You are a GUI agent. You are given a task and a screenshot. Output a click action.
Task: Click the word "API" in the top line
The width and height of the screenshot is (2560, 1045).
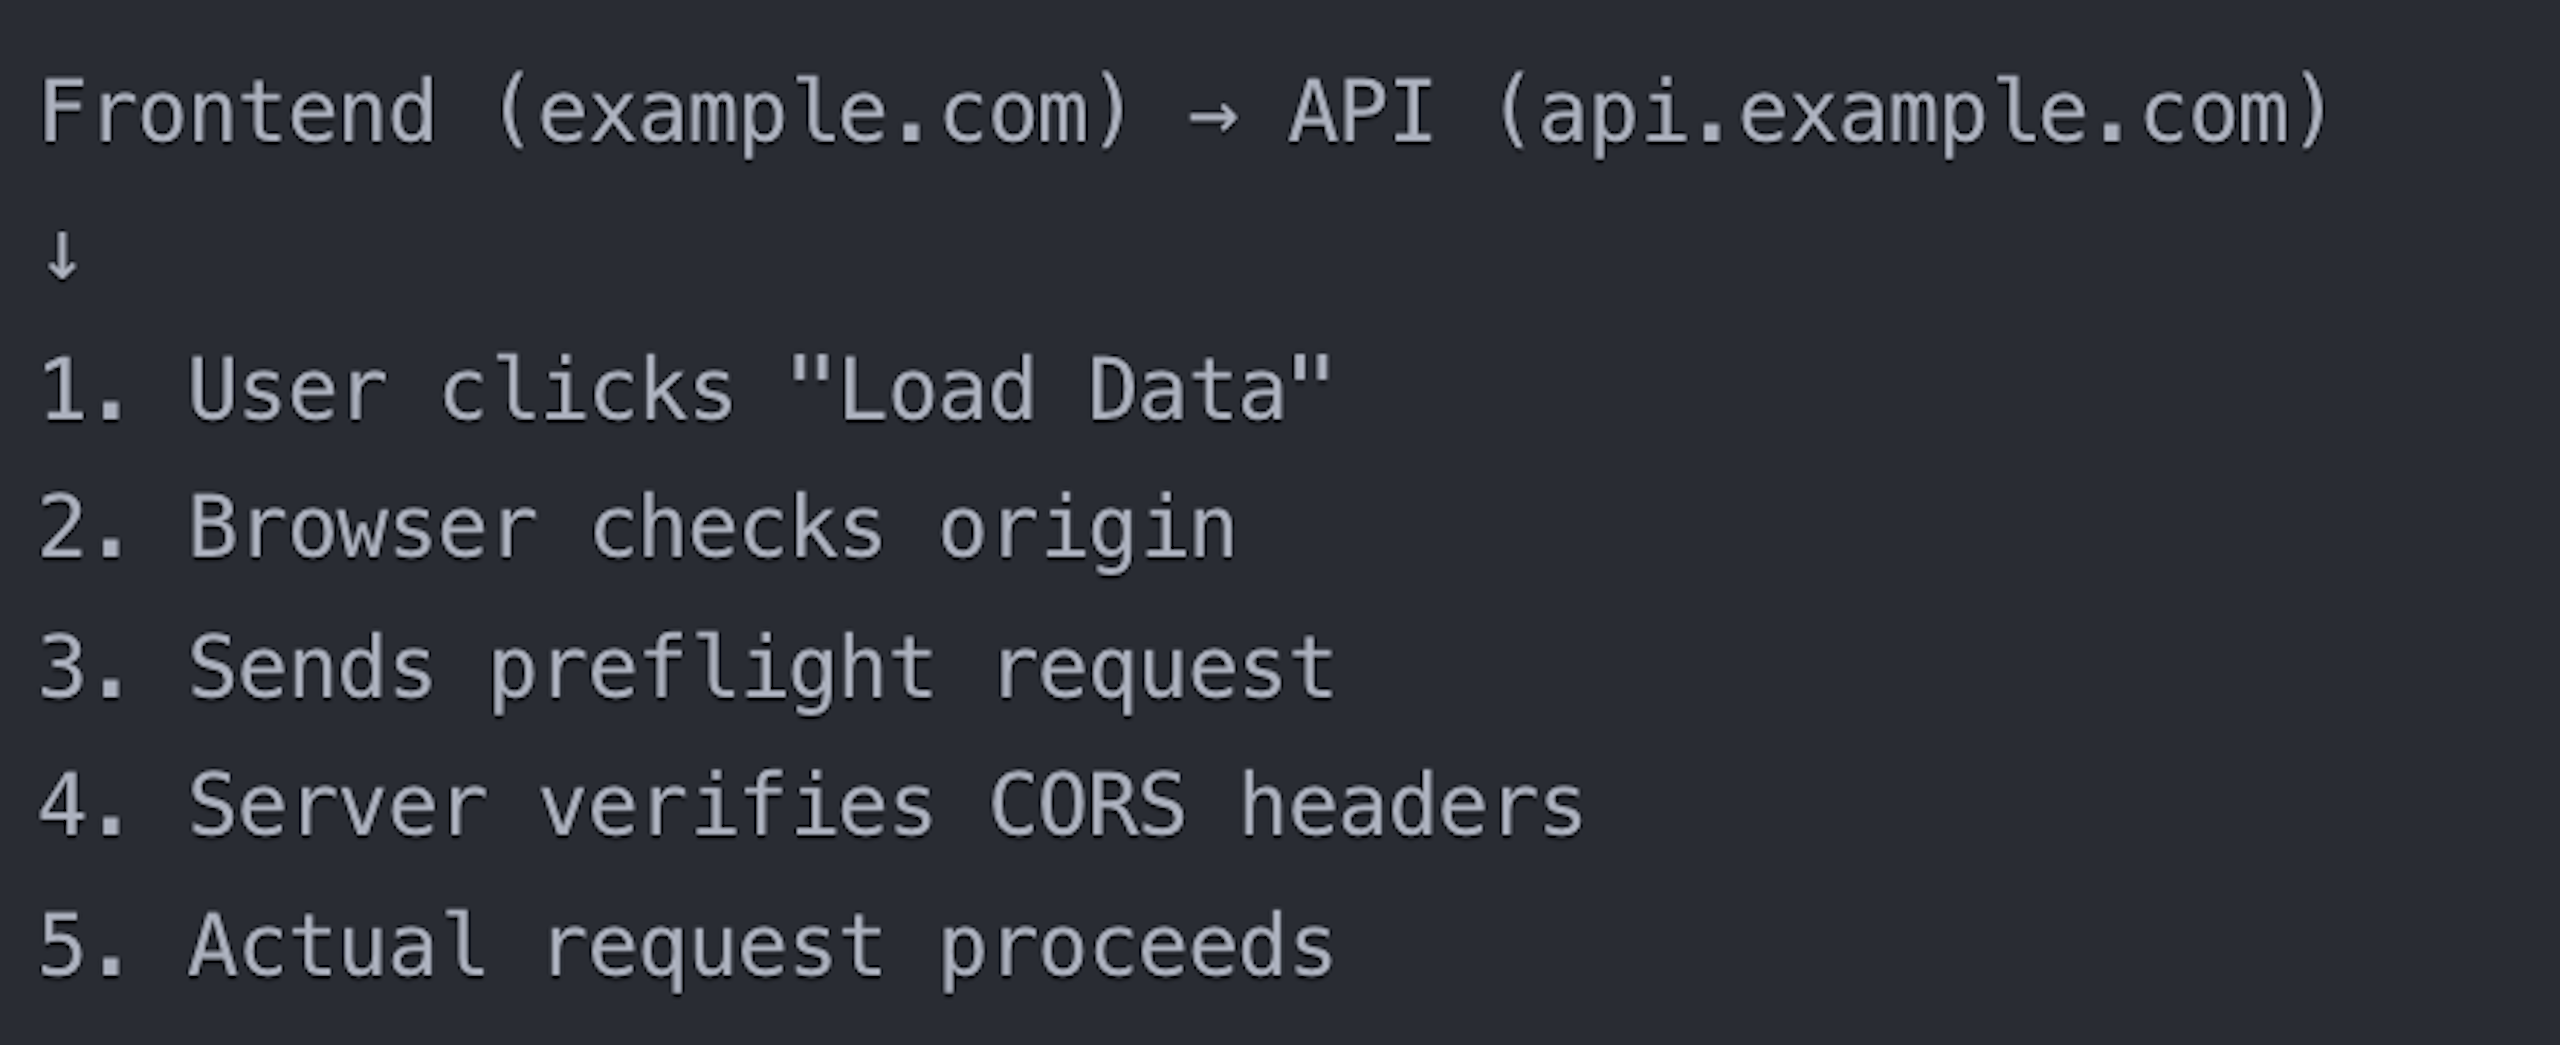click(x=1361, y=112)
